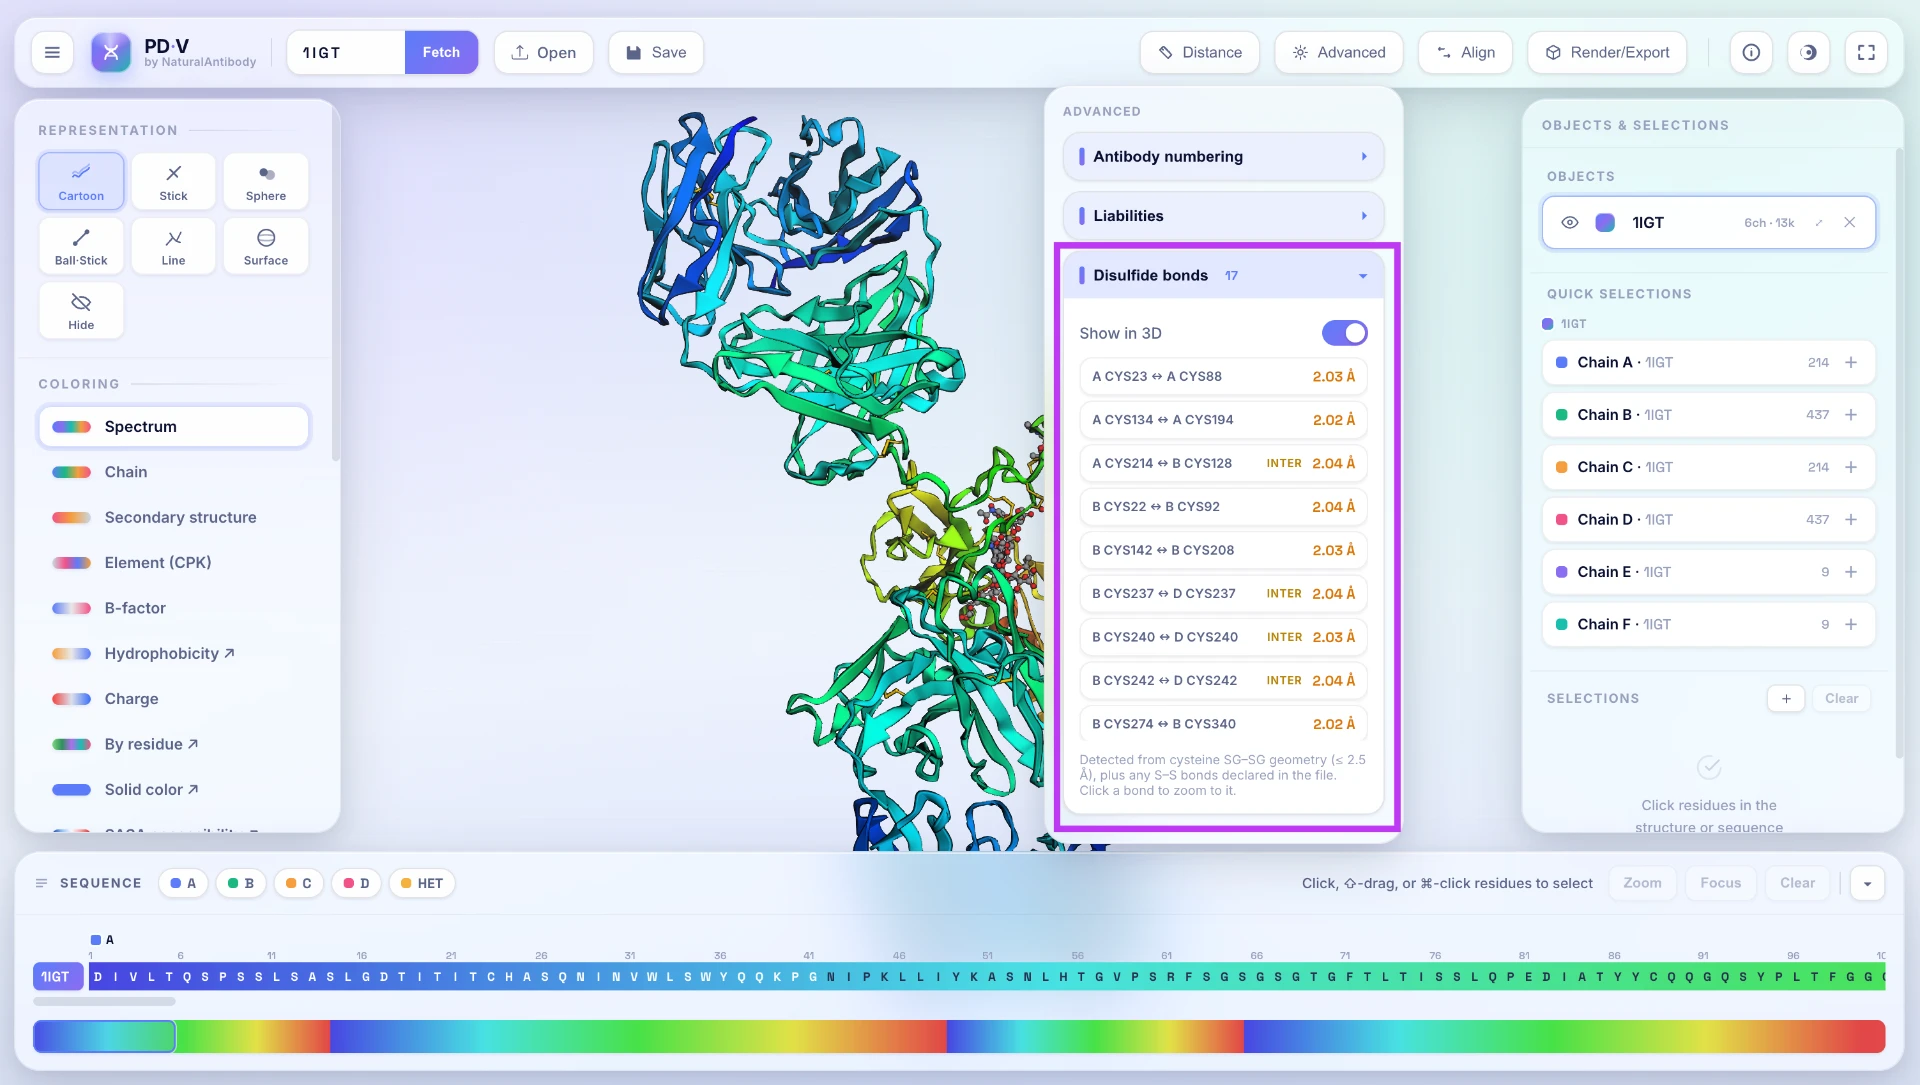
Task: Select Ball-Stick representation
Action: click(81, 246)
